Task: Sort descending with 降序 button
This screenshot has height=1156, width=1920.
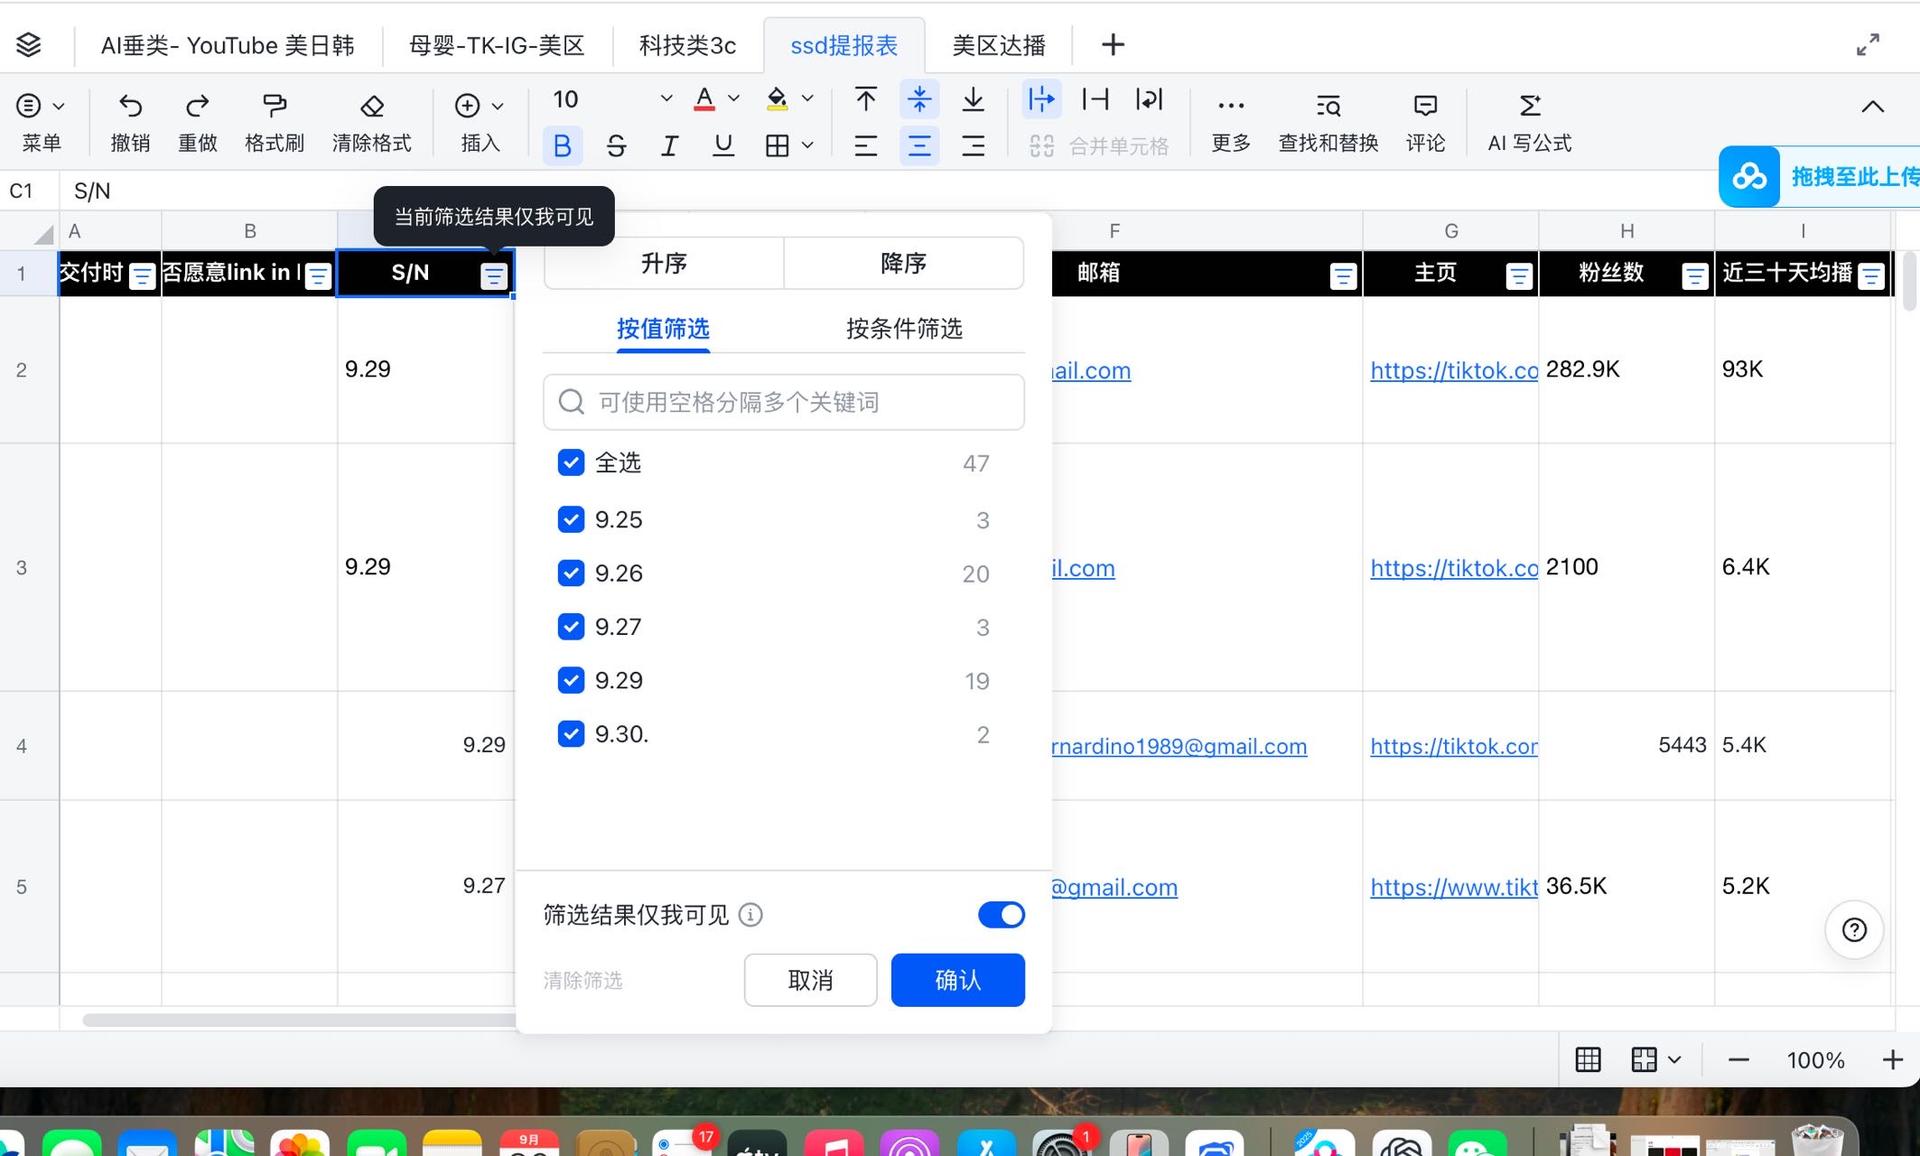Action: point(904,263)
